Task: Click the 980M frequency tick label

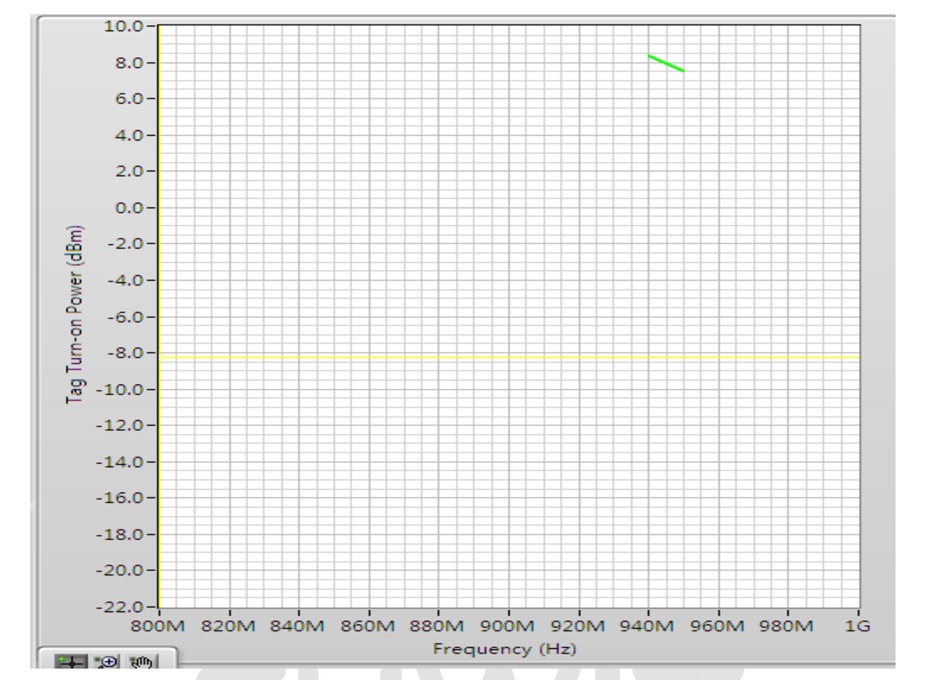Action: 788,627
